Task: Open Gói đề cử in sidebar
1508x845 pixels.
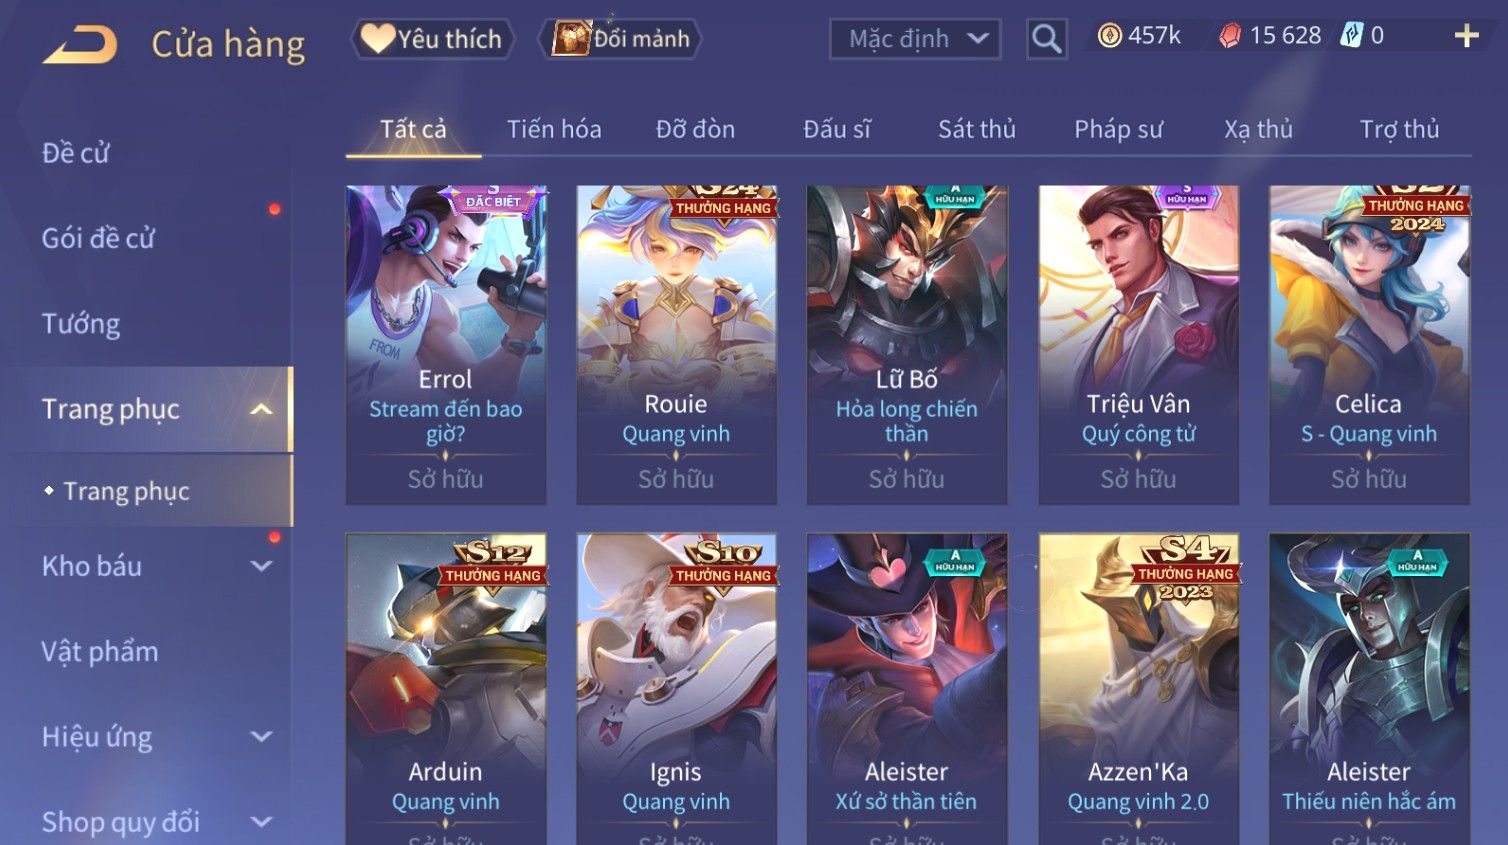Action: [x=98, y=238]
